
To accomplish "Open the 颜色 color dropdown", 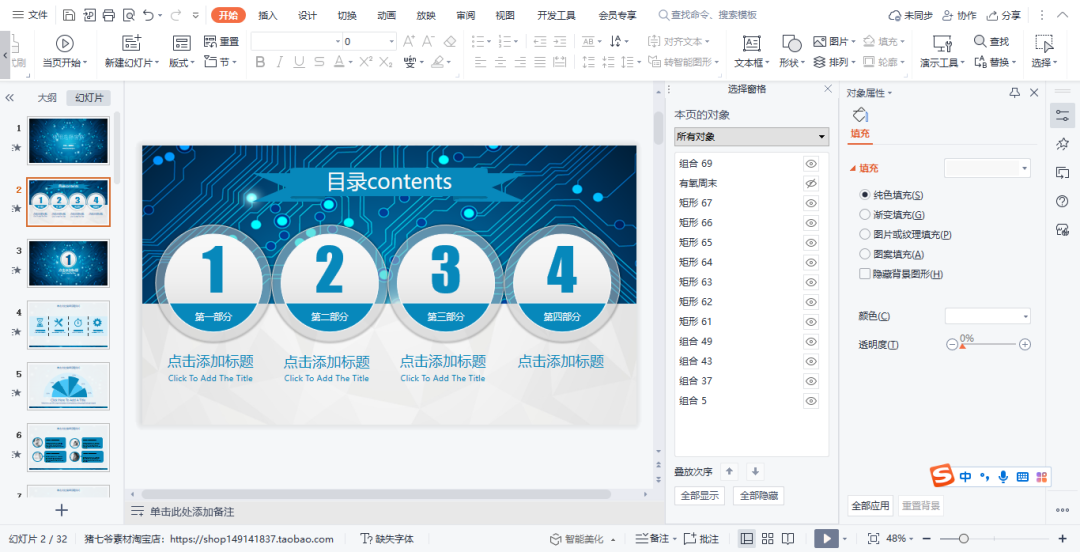I will 987,316.
